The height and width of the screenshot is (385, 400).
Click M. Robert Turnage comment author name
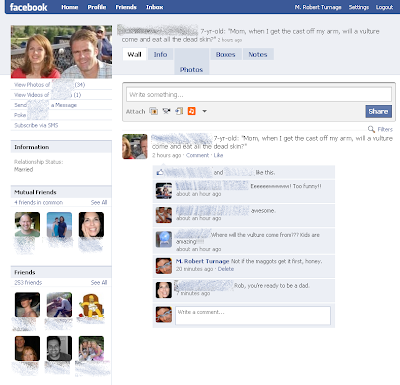[202, 261]
